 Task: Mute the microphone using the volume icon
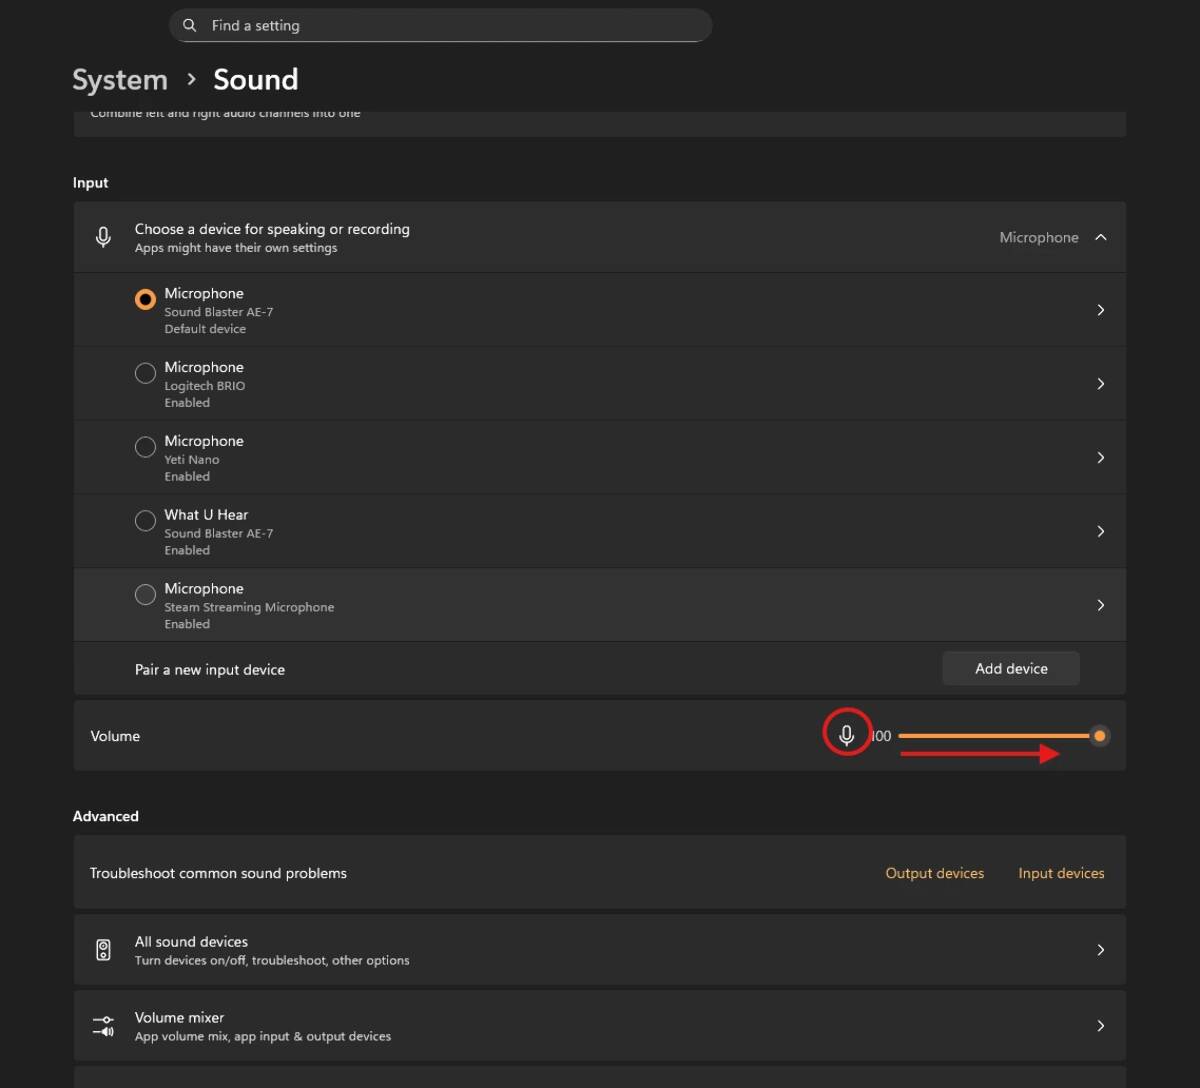(846, 736)
